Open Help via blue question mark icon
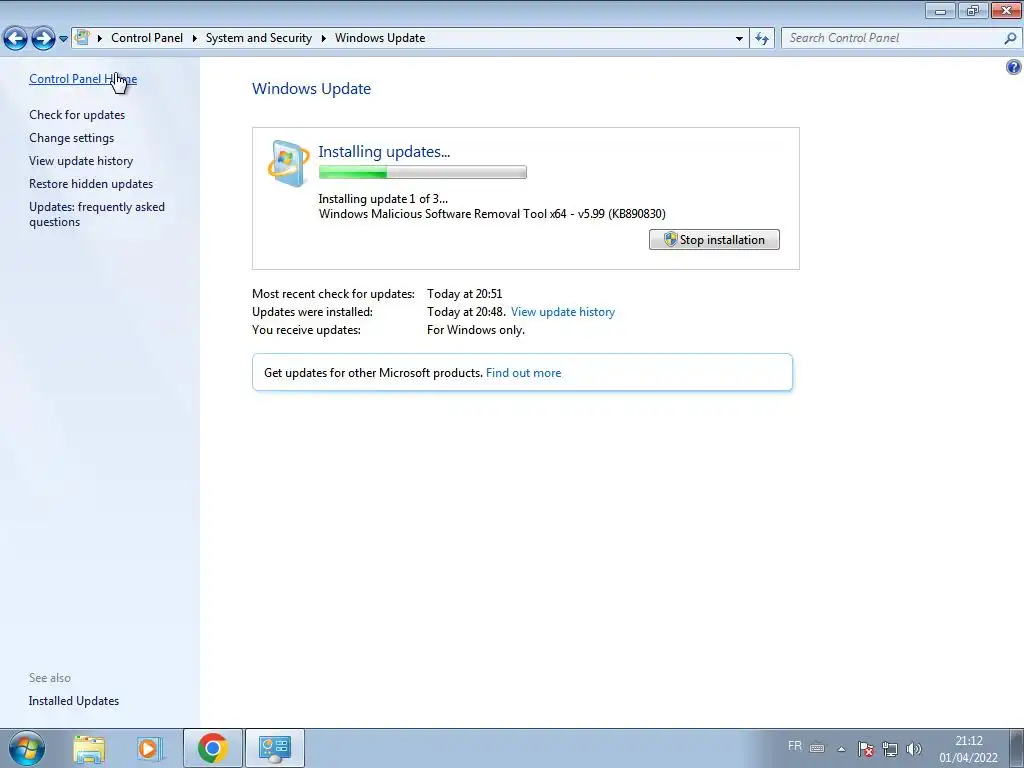 (x=1014, y=67)
